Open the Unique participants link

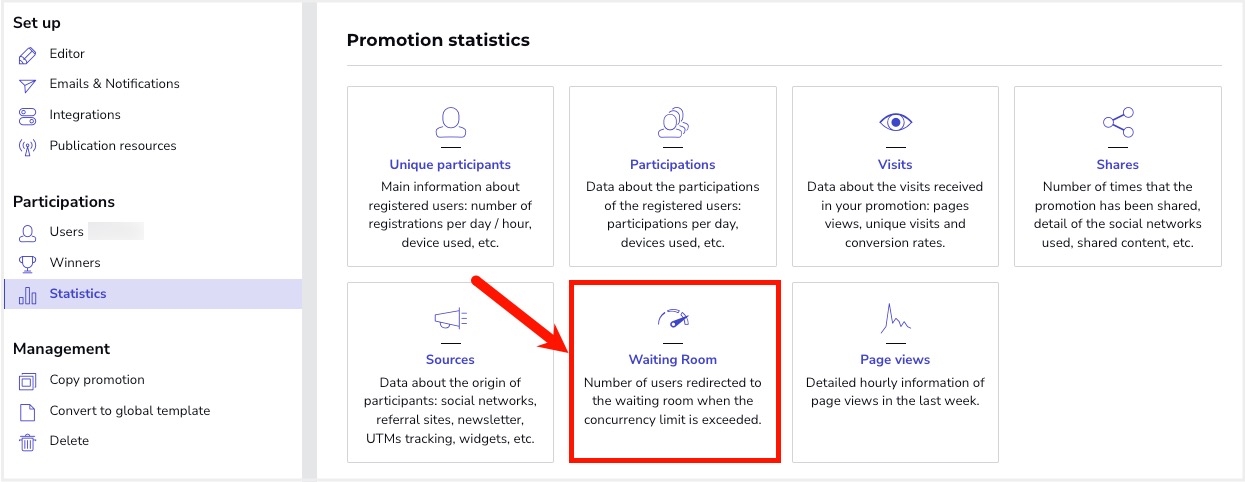[x=450, y=164]
